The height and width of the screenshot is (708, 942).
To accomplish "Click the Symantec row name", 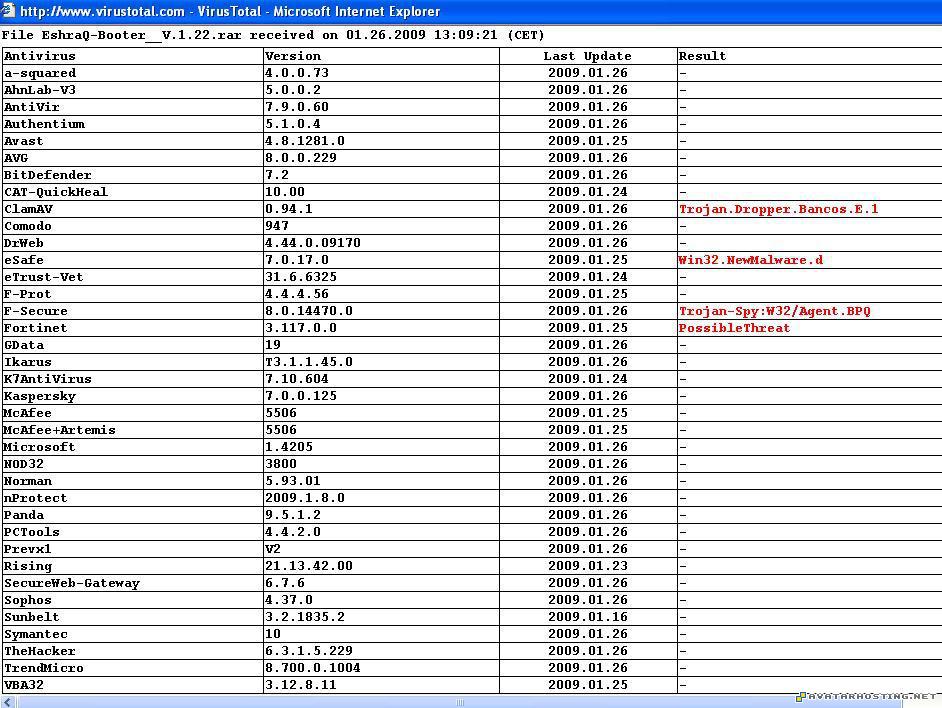I will [x=35, y=634].
